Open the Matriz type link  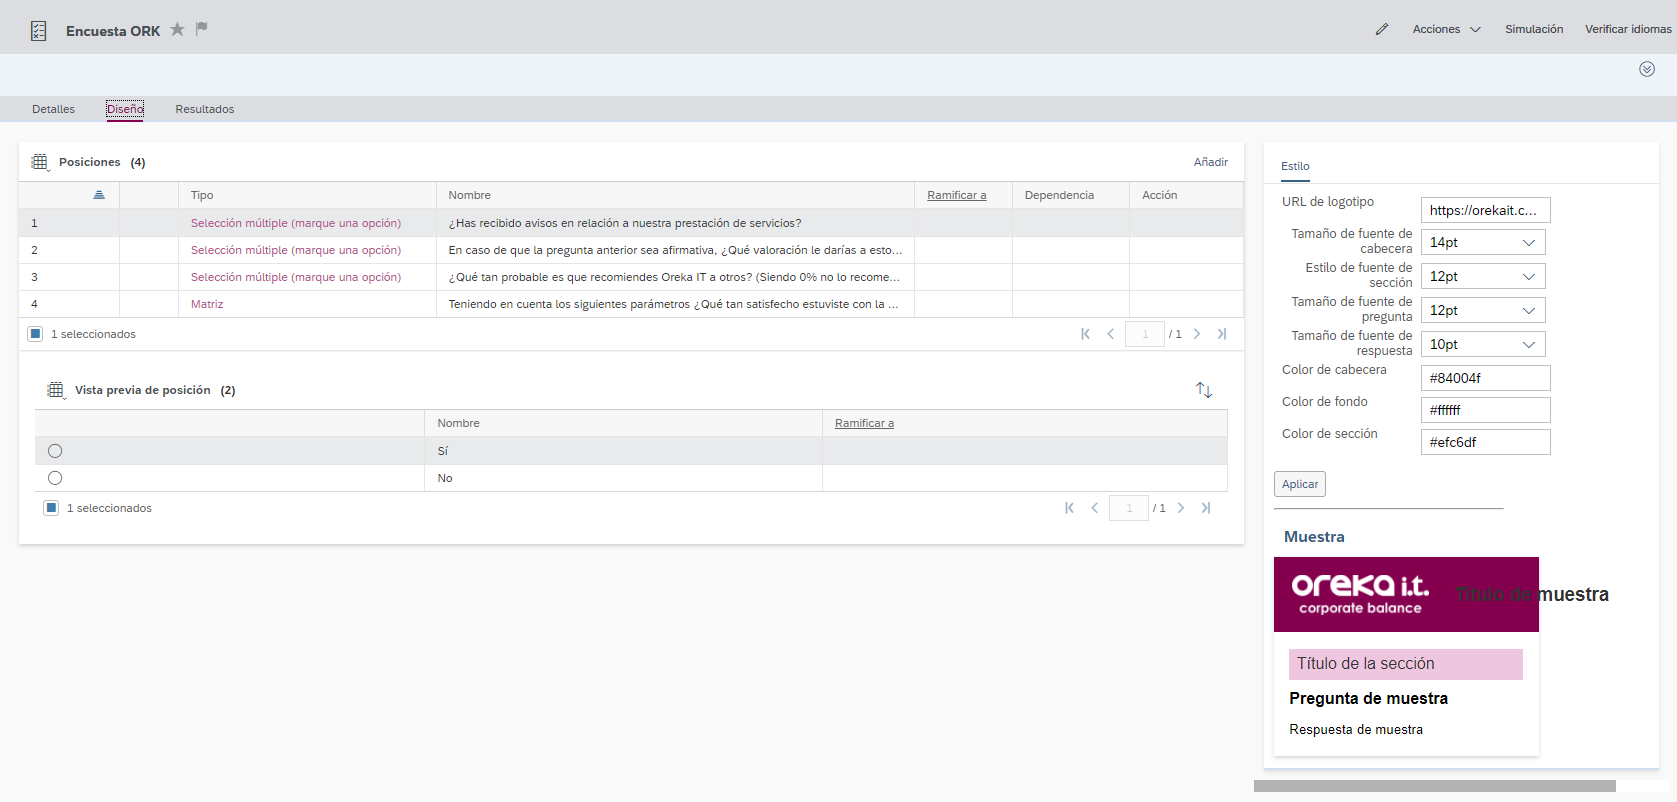pyautogui.click(x=207, y=304)
